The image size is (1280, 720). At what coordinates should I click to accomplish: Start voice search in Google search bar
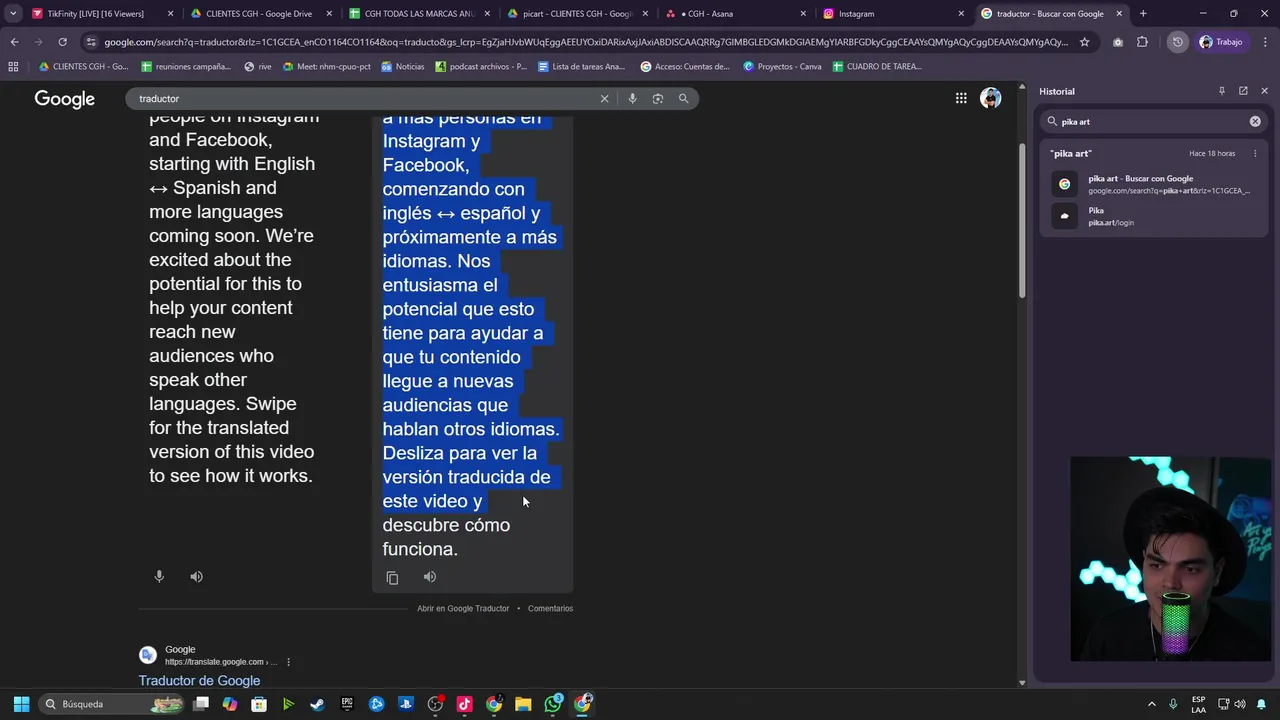click(632, 99)
